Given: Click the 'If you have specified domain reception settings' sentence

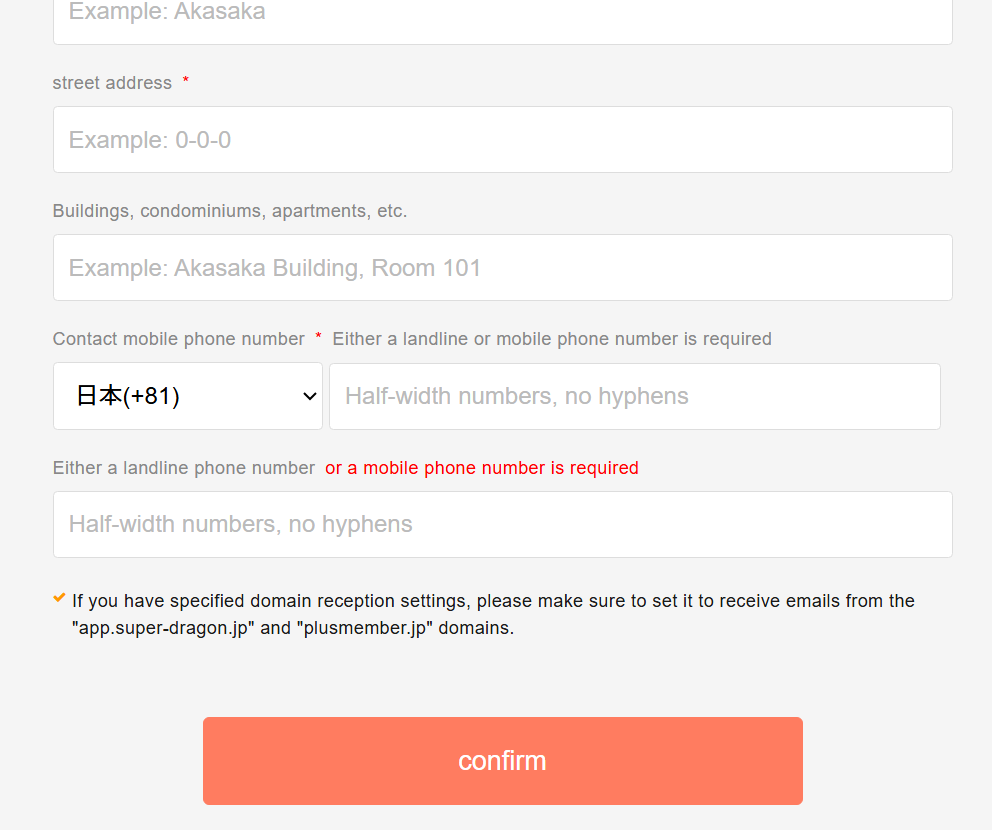Looking at the screenshot, I should tap(493, 601).
